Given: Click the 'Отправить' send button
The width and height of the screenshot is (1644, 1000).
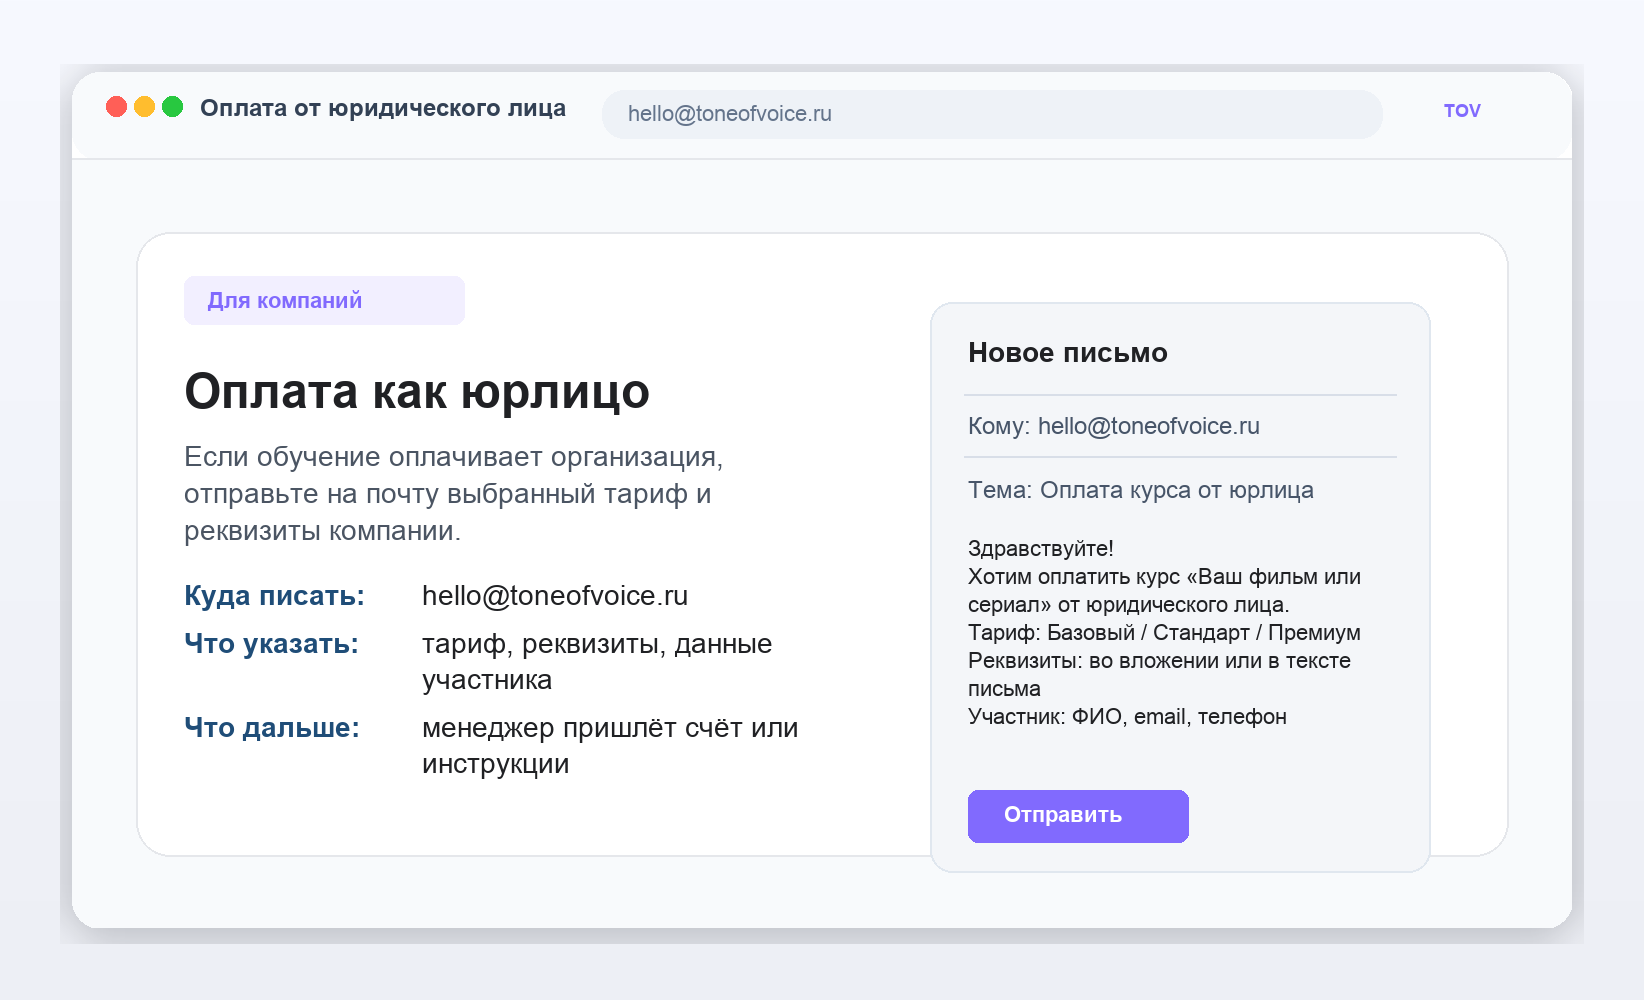Looking at the screenshot, I should [x=1078, y=816].
